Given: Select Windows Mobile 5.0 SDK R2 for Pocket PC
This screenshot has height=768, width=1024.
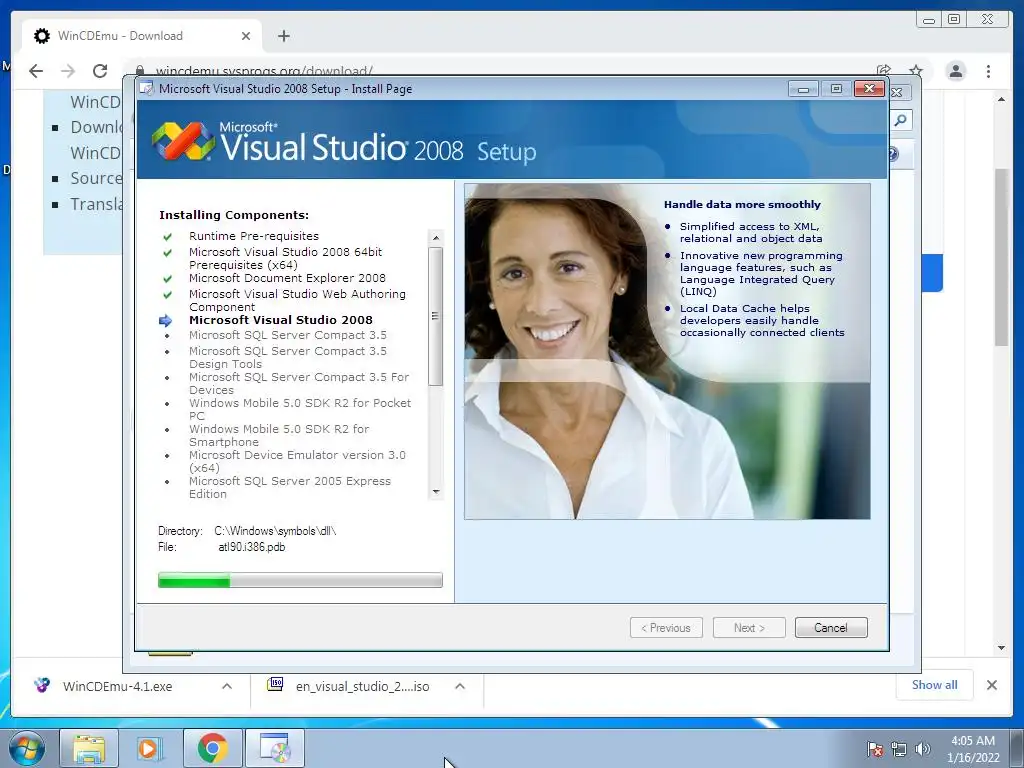Looking at the screenshot, I should click(x=300, y=409).
